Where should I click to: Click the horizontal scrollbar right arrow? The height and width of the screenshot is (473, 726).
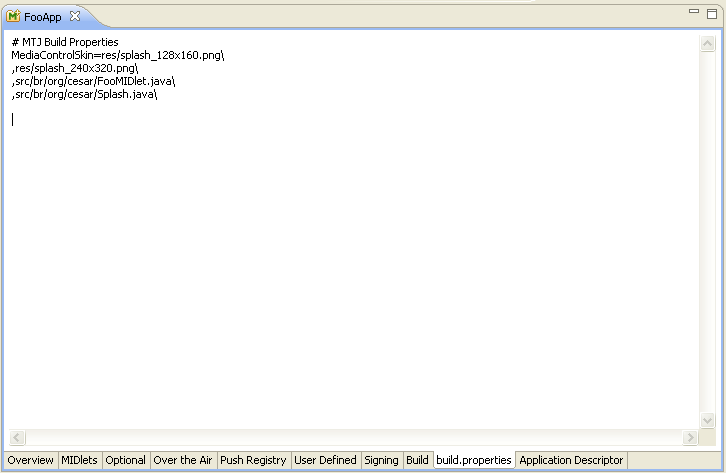pos(690,438)
